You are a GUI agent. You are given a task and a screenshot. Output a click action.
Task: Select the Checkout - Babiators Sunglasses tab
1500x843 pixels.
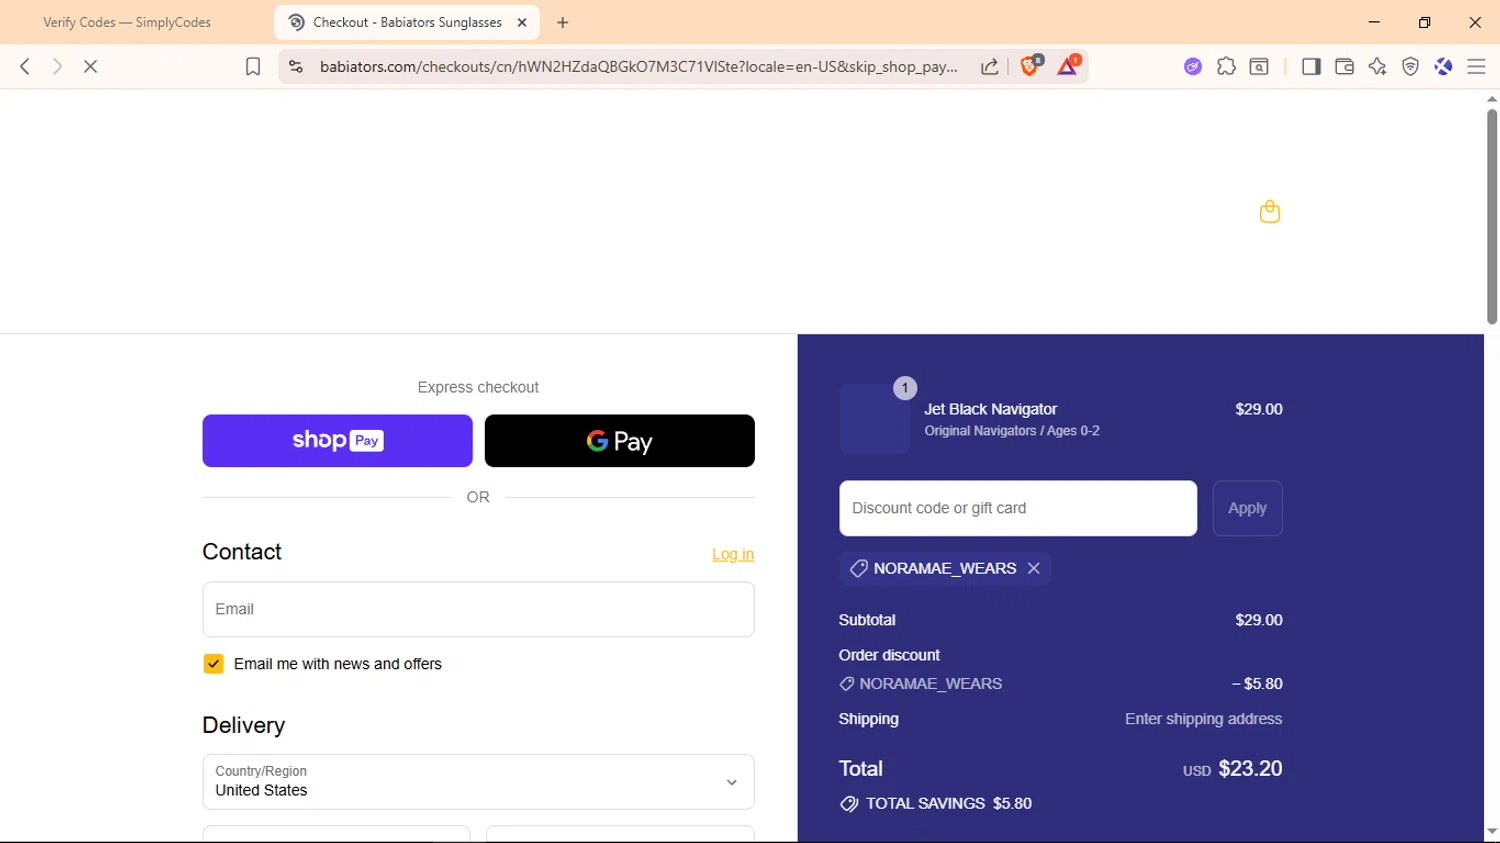(407, 22)
